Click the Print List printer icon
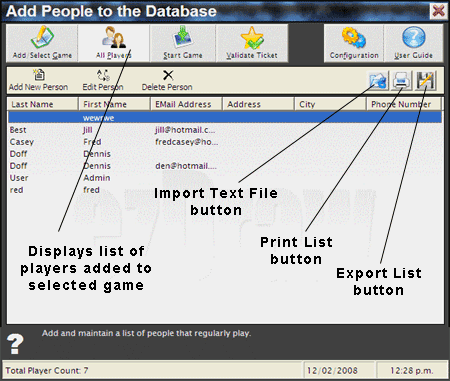Image resolution: width=450 pixels, height=381 pixels. 402,81
